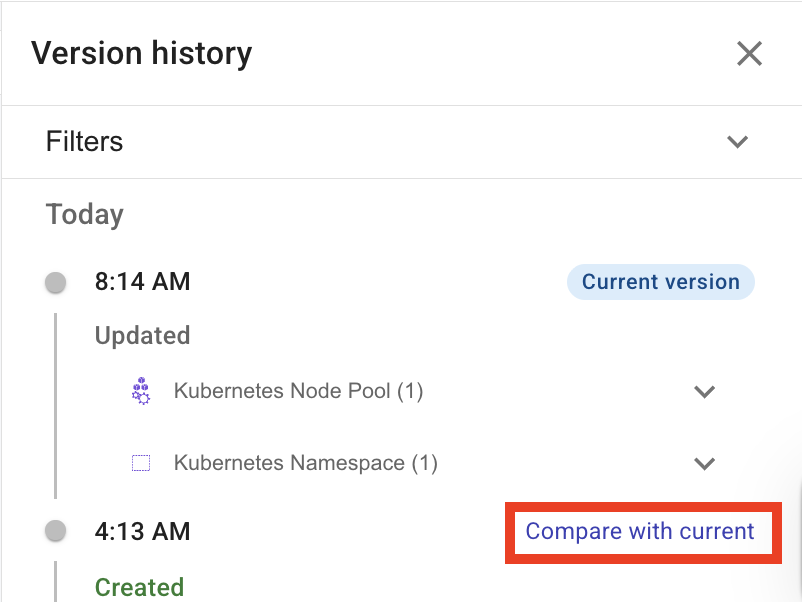802x602 pixels.
Task: Open "Compare with current" for the 4:13 AM version
Action: [x=641, y=531]
